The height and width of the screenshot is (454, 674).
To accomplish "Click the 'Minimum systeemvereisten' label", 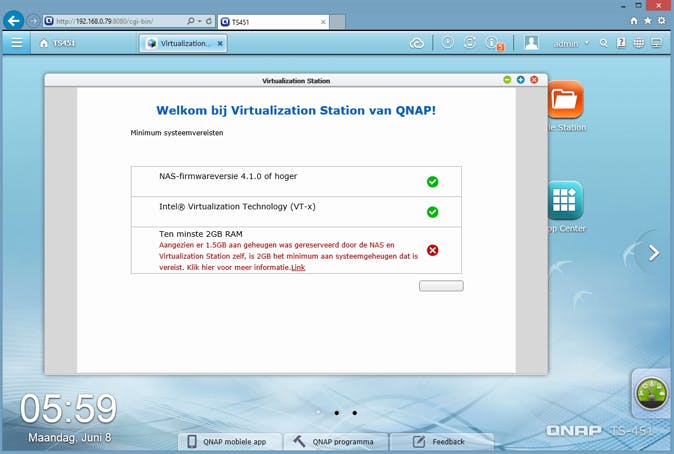I will pos(177,133).
